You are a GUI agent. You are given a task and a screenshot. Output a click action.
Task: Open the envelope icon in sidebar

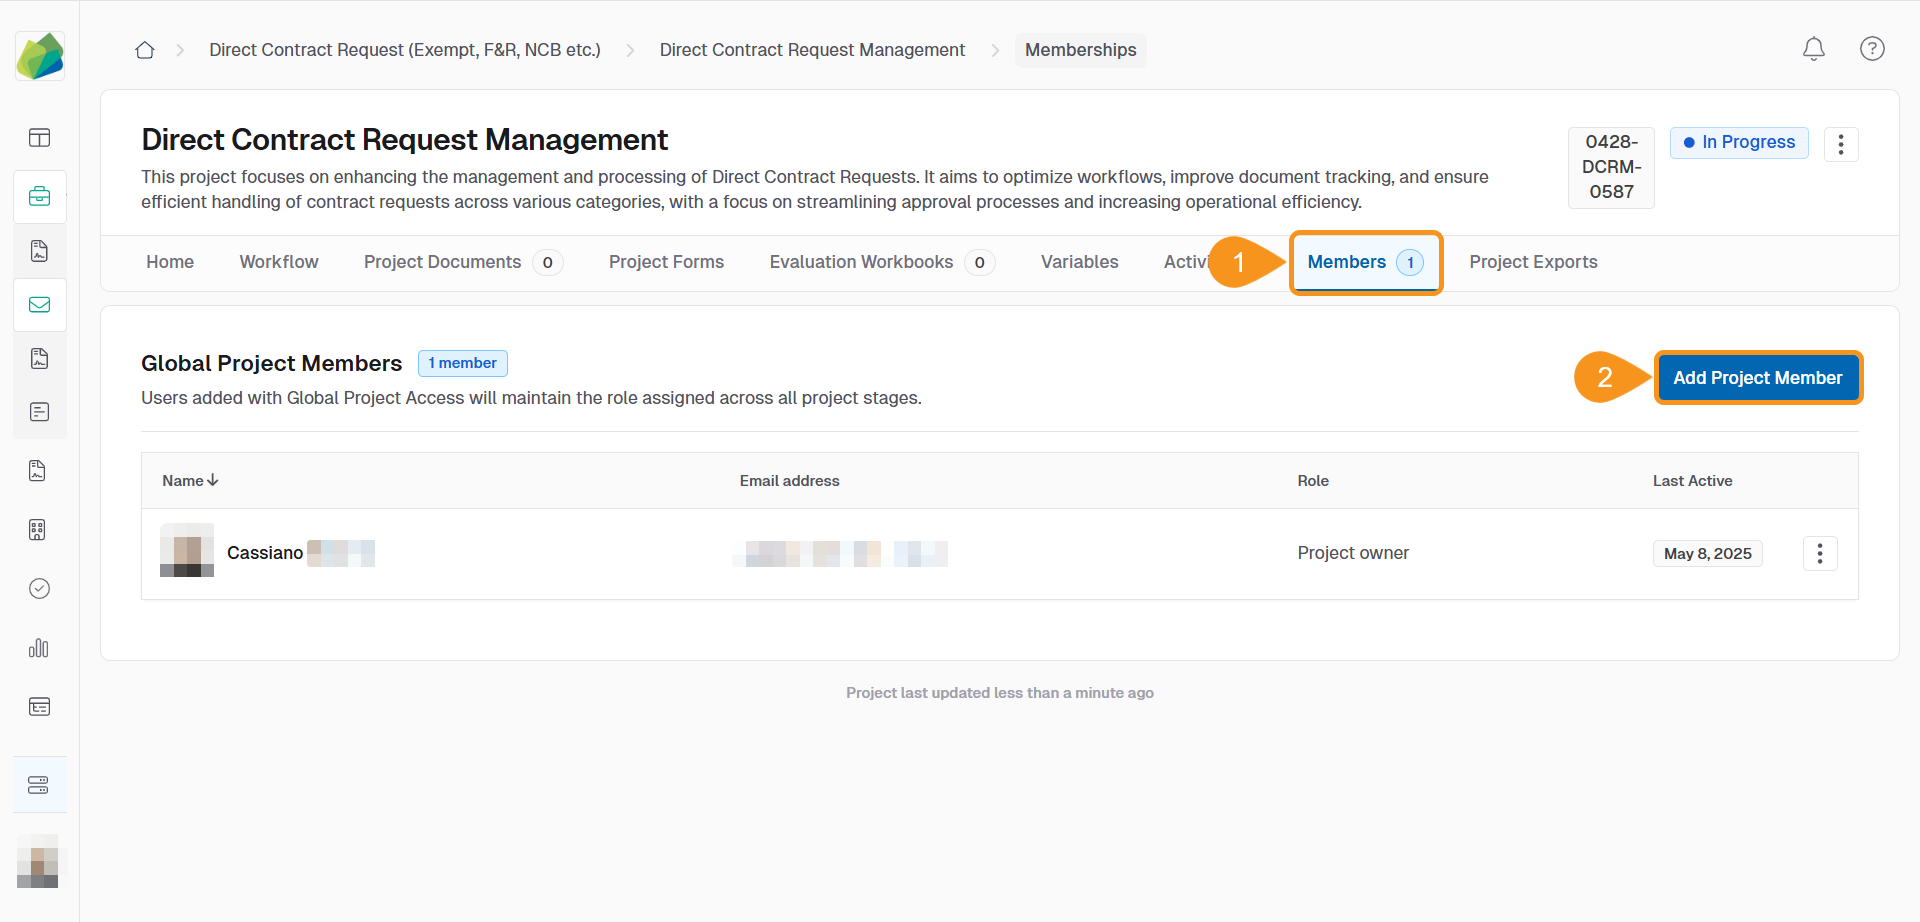pyautogui.click(x=40, y=305)
